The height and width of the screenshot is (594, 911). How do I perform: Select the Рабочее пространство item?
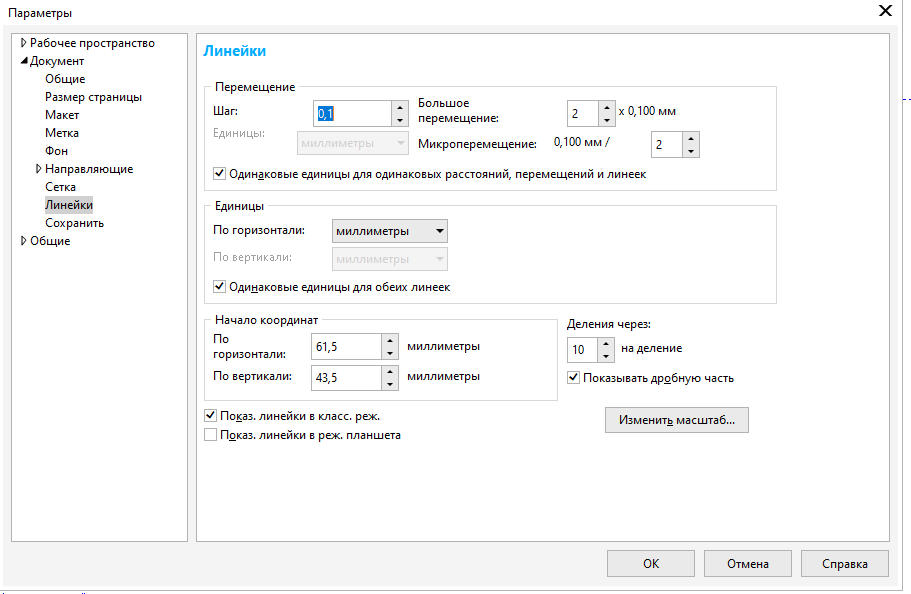click(x=92, y=42)
